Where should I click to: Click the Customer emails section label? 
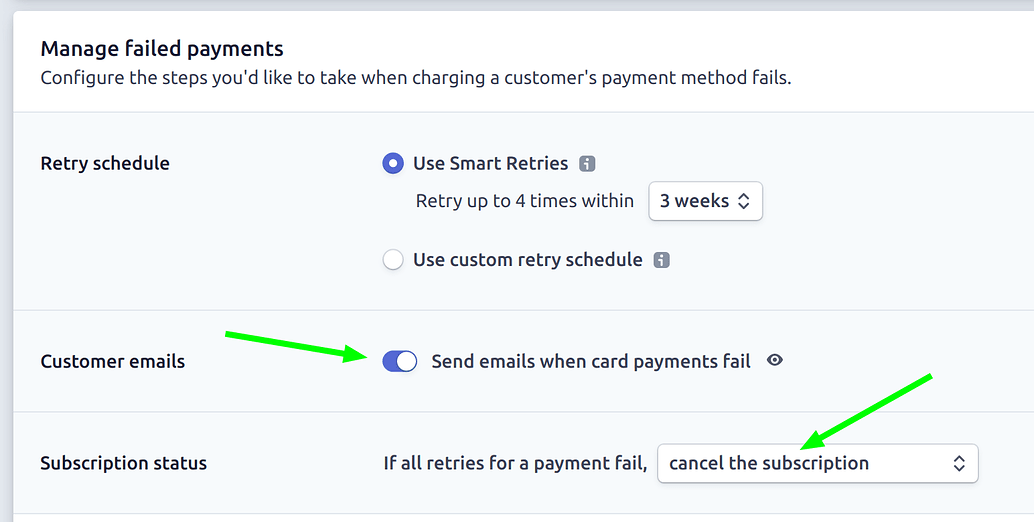coord(113,362)
